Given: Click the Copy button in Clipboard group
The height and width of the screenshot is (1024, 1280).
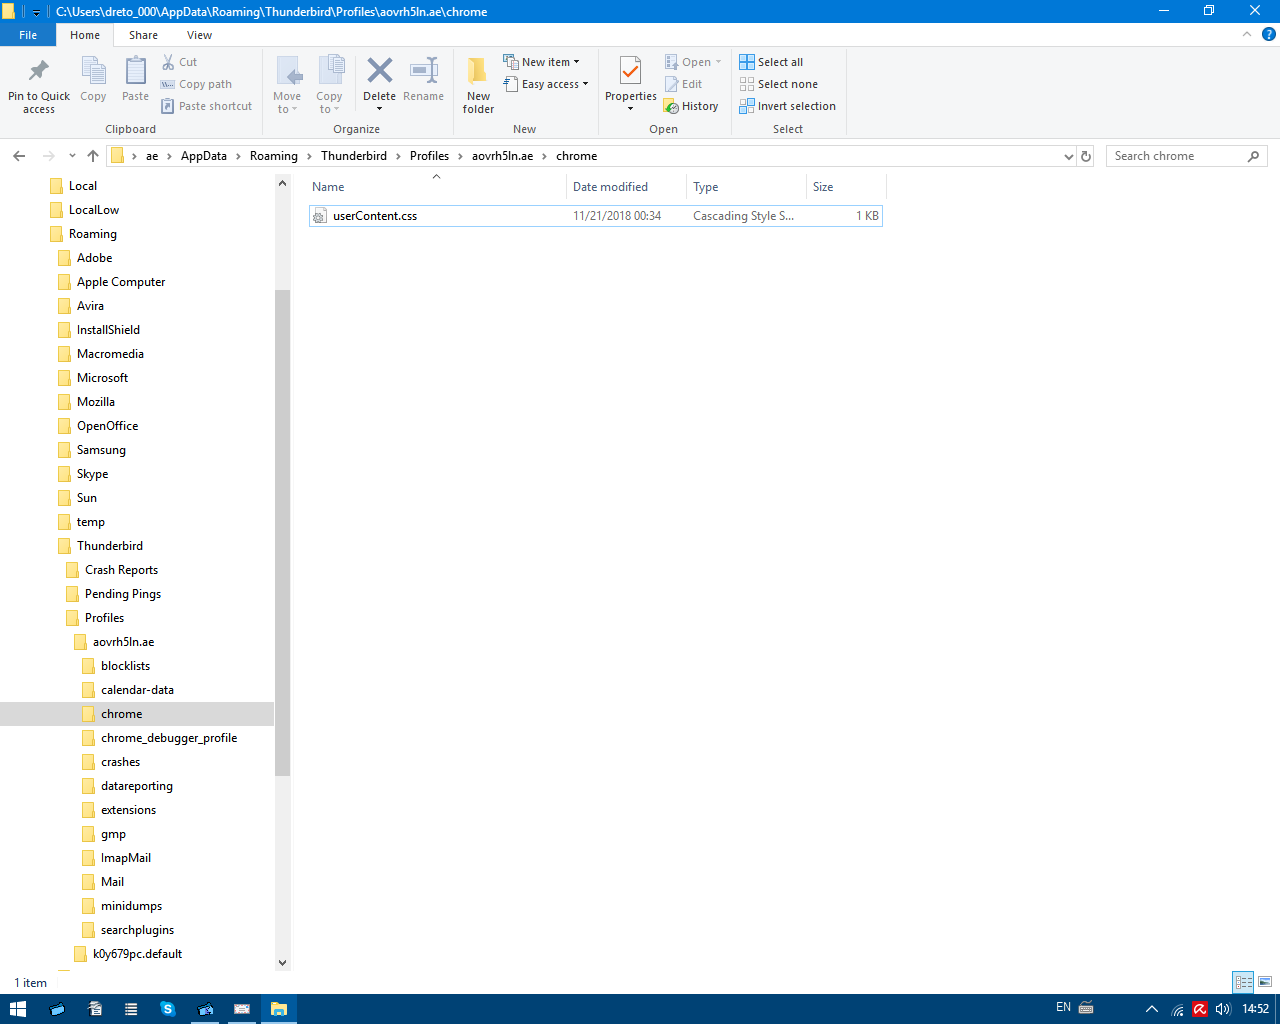Looking at the screenshot, I should click(x=93, y=80).
